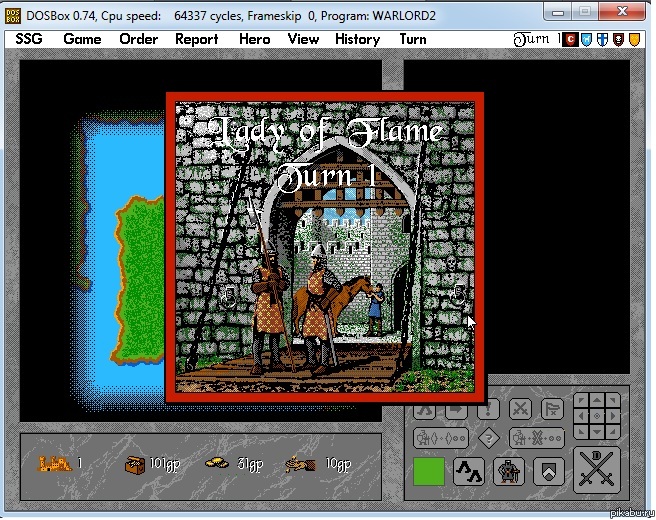
Task: Open the Hero menu
Action: 254,39
